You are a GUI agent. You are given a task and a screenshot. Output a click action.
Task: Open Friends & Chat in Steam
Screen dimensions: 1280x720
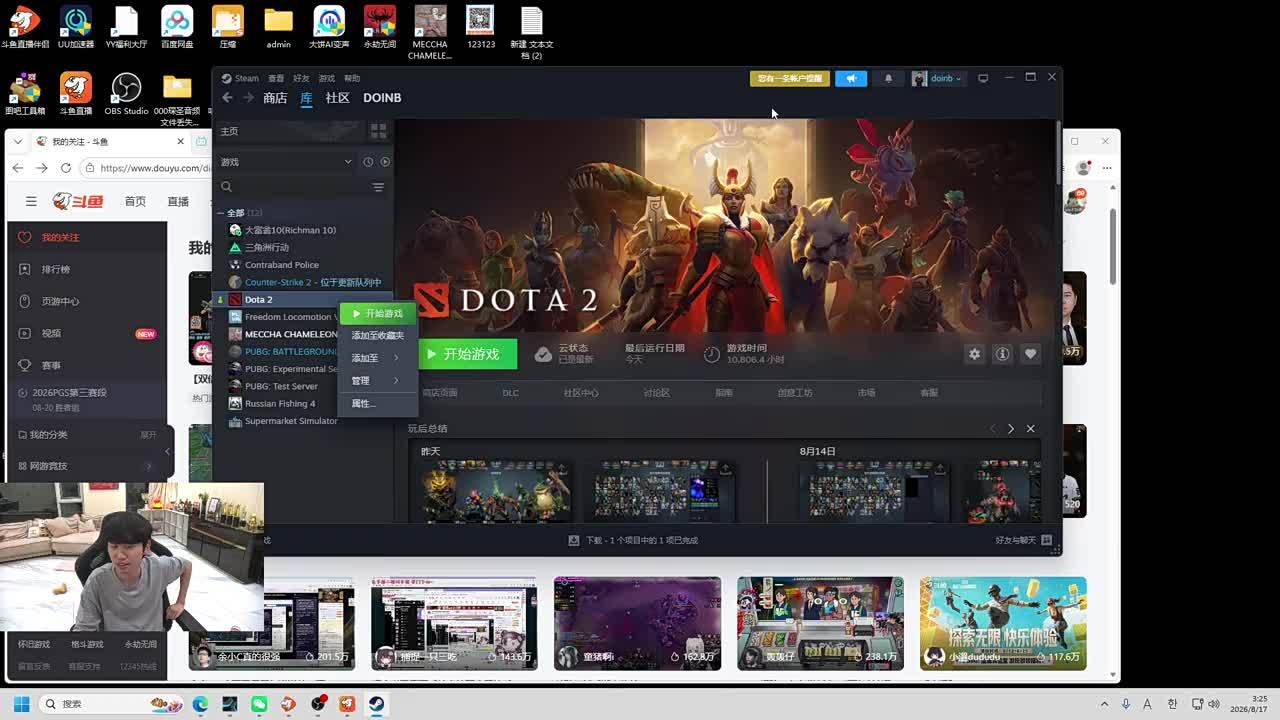[1023, 540]
